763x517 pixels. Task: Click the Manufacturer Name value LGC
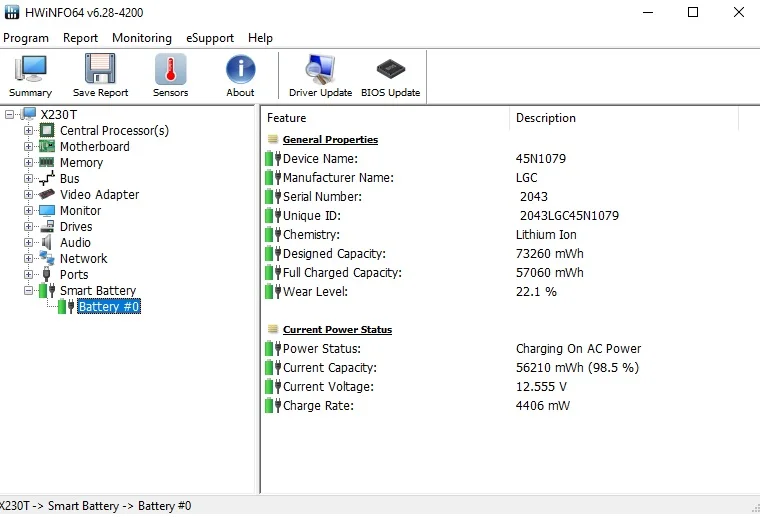(527, 178)
